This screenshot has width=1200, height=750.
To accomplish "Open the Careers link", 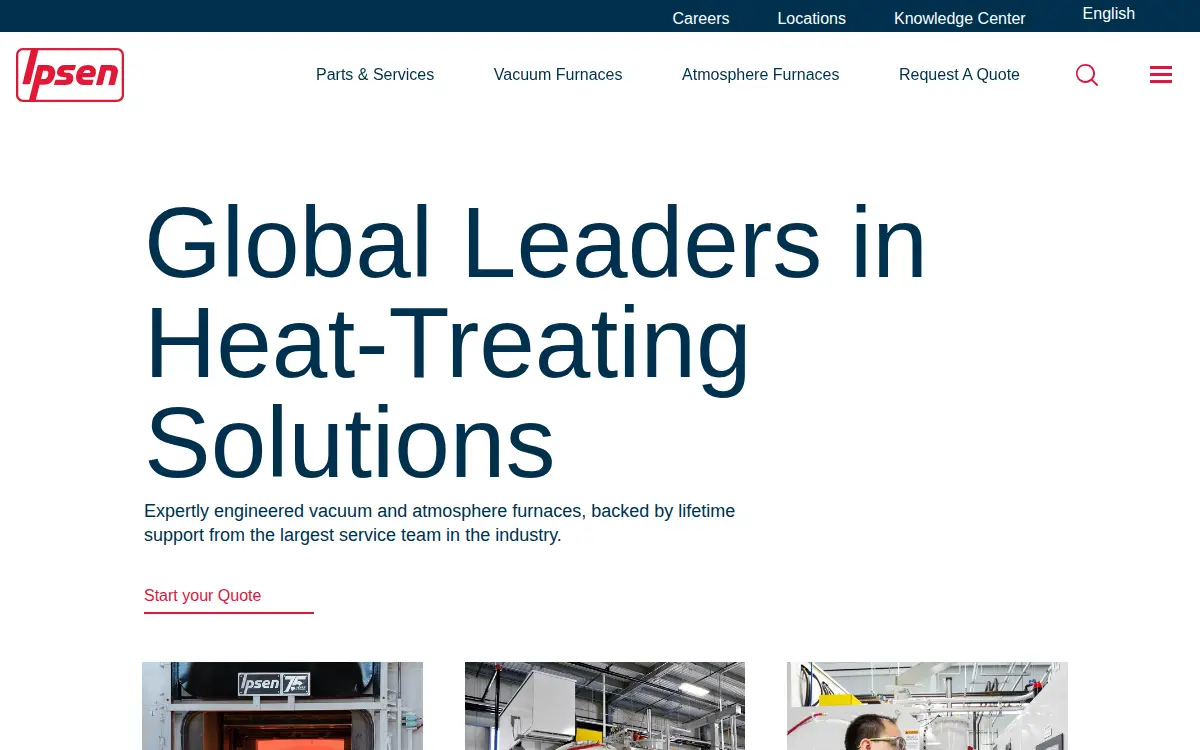I will [x=701, y=18].
